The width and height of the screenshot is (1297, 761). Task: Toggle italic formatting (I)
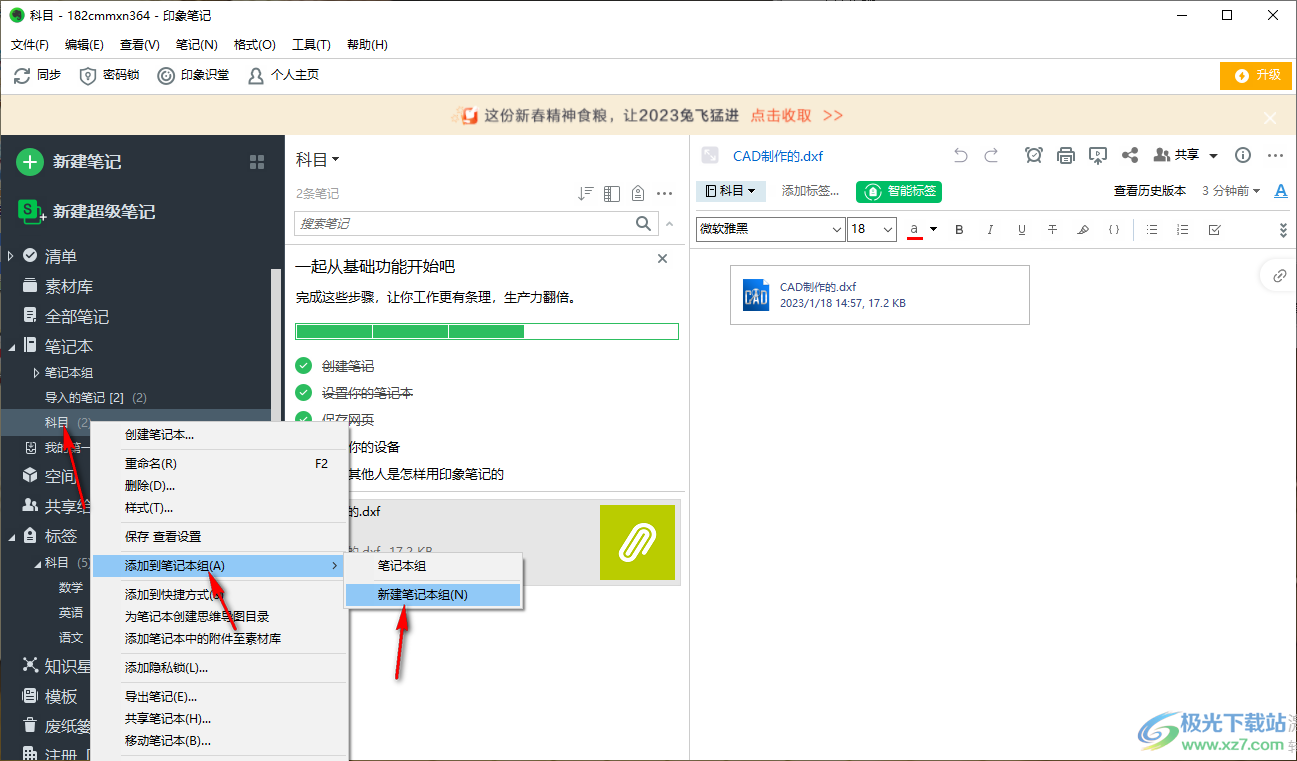[990, 230]
